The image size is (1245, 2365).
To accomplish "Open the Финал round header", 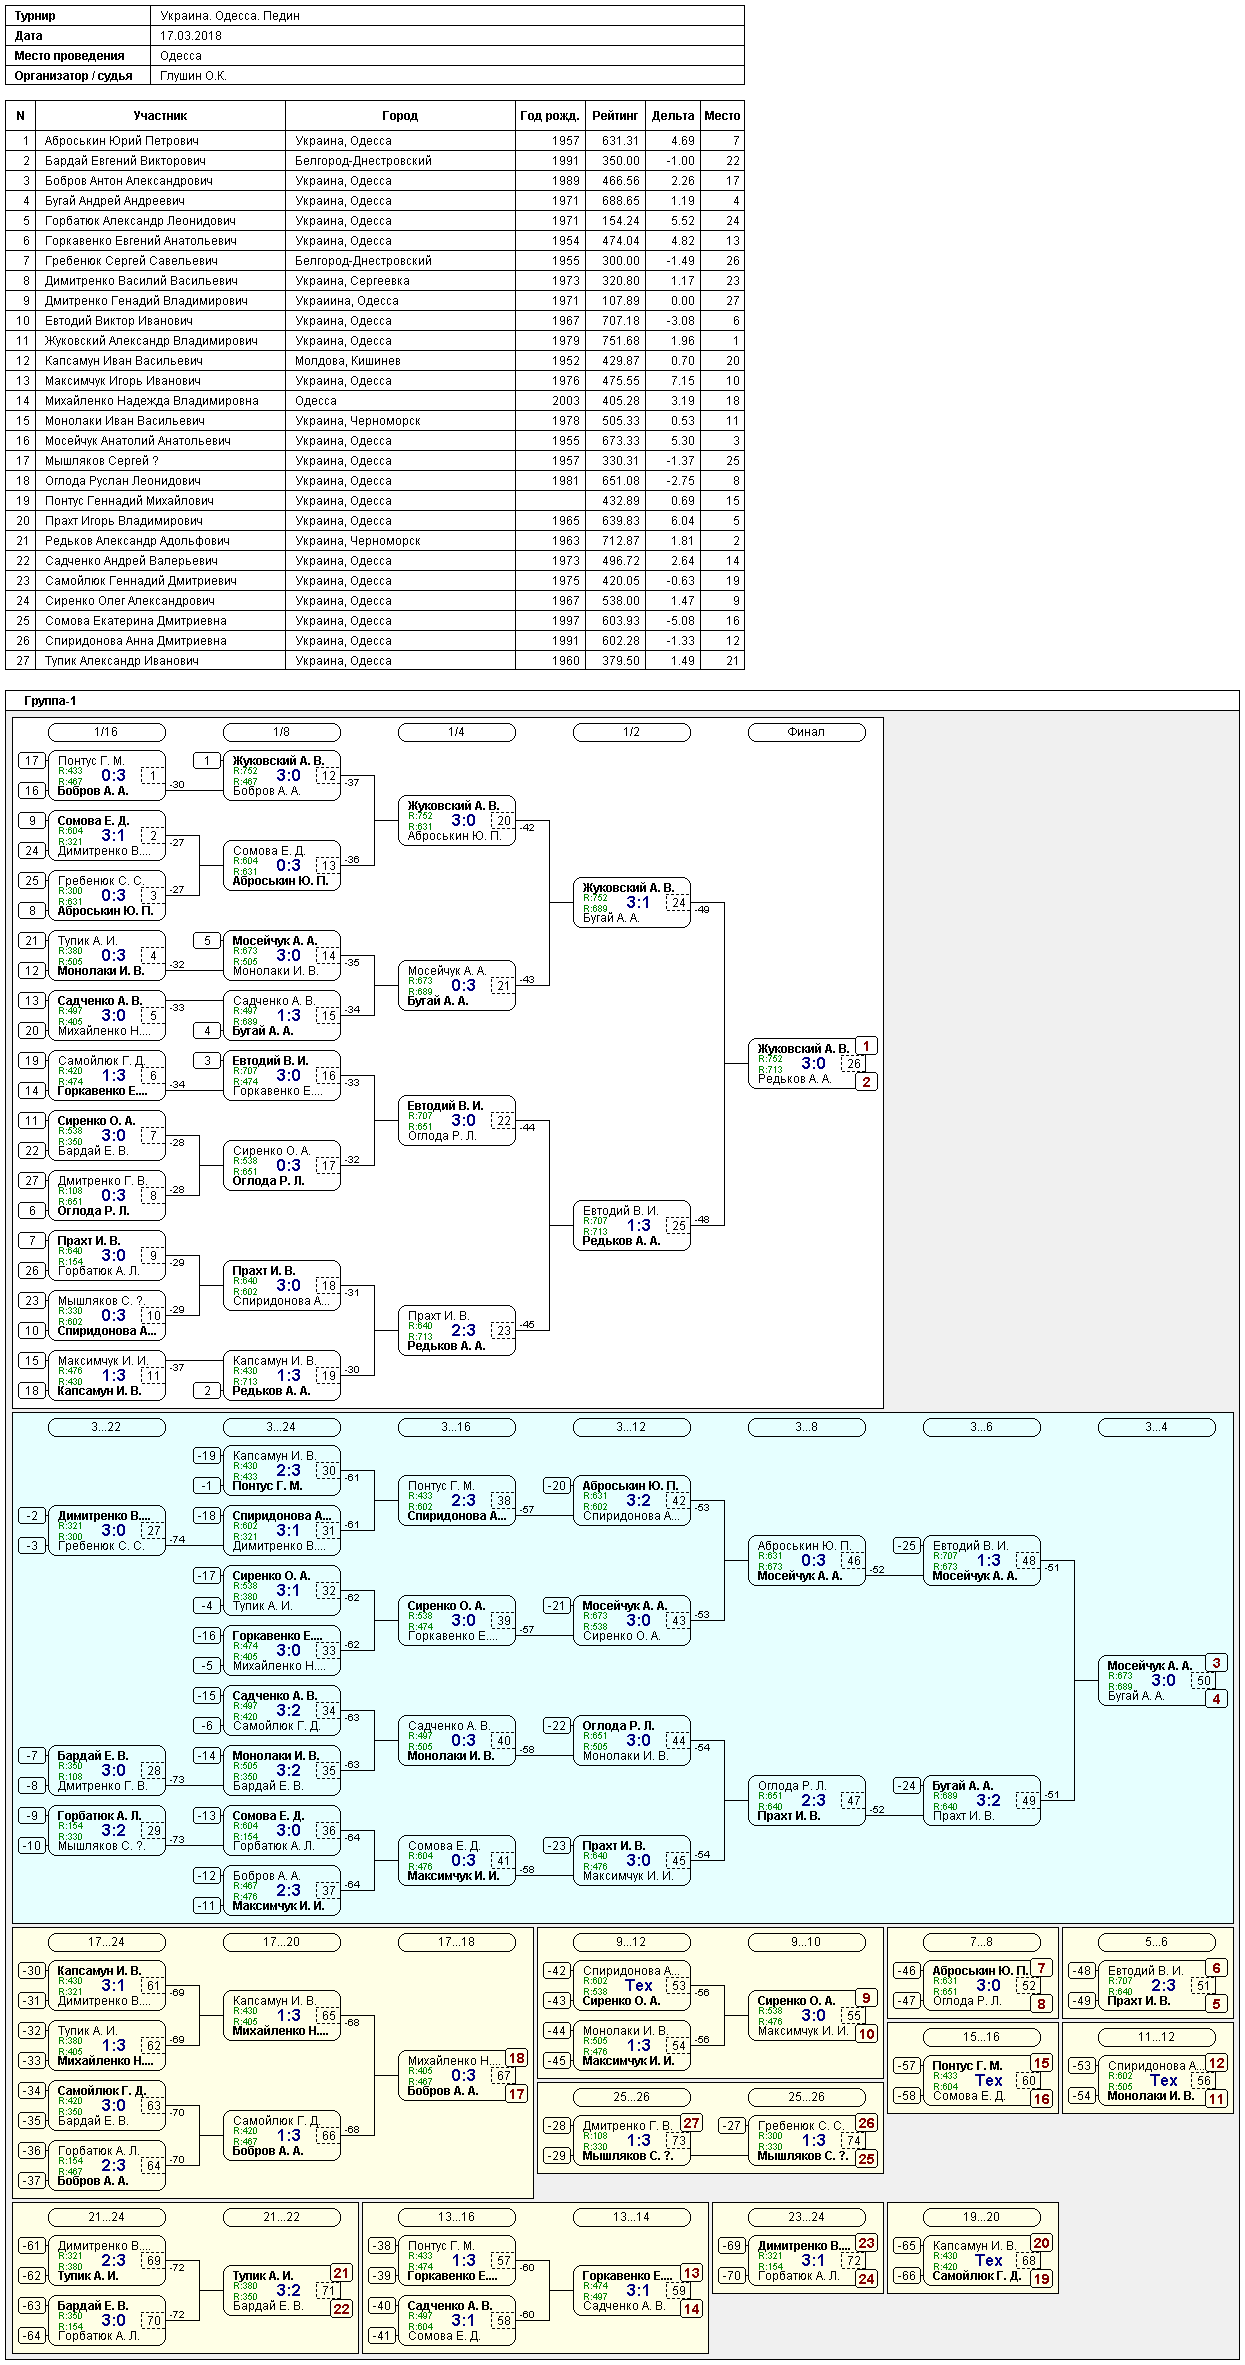I will [x=806, y=732].
